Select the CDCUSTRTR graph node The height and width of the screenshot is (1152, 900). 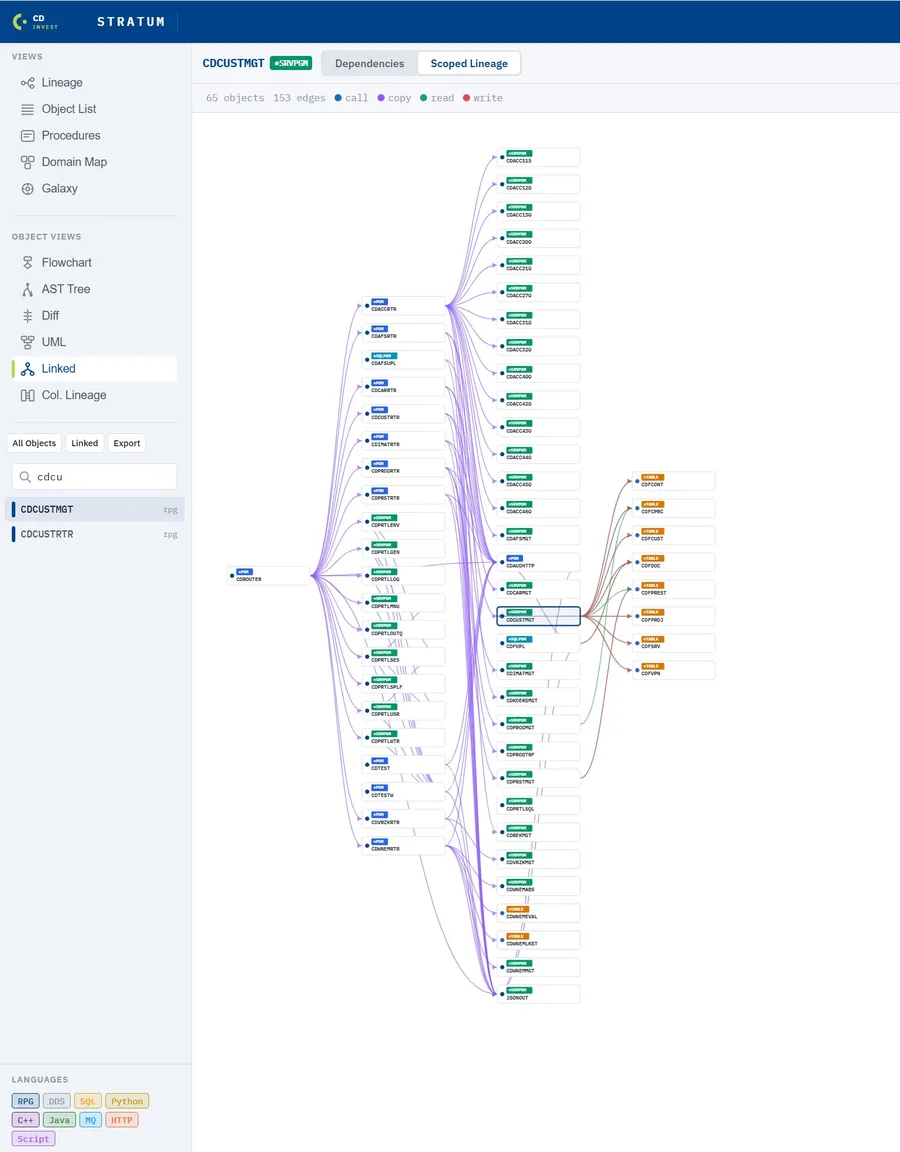pos(403,414)
